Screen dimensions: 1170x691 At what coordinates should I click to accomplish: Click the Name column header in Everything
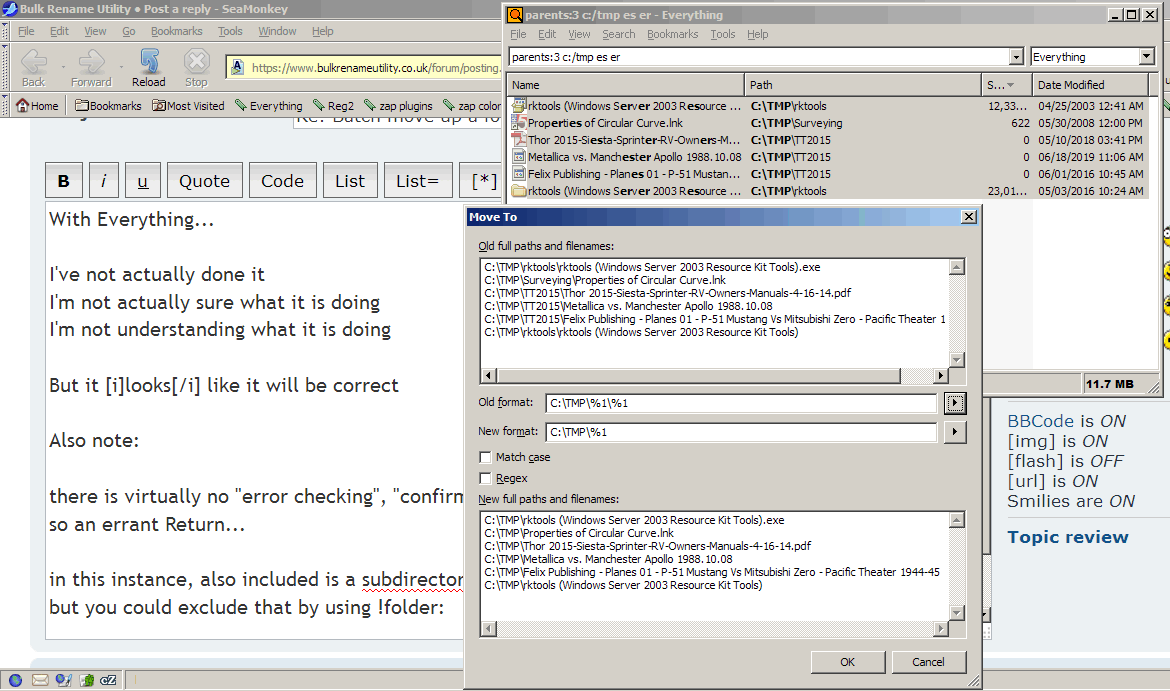[625, 85]
